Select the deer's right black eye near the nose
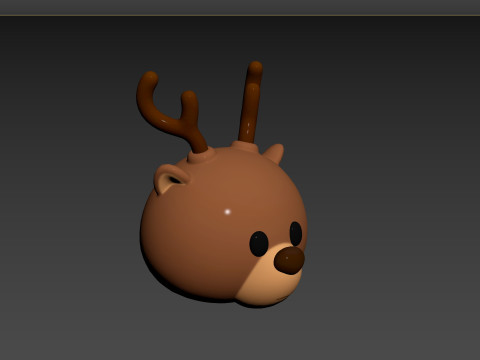480x360 pixels. 296,233
